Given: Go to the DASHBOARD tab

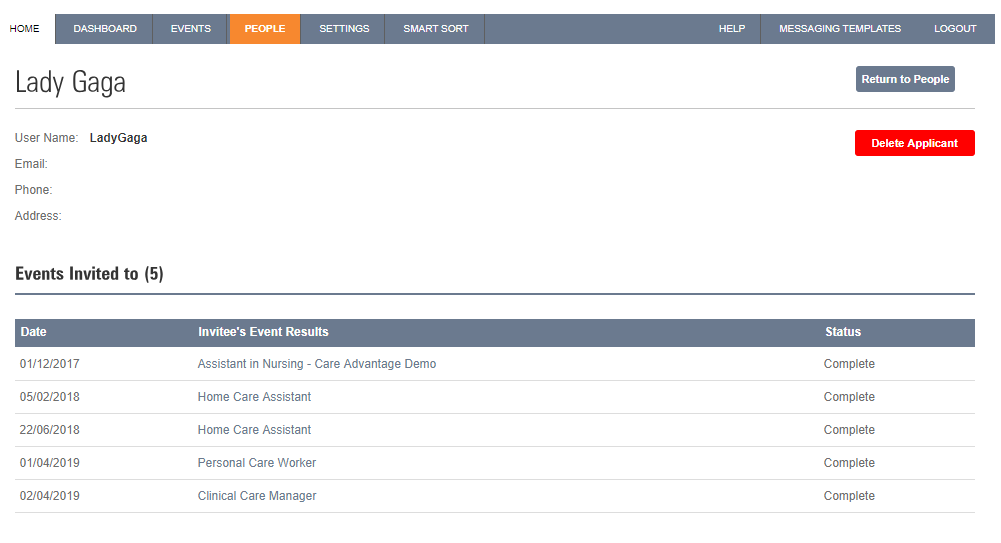Looking at the screenshot, I should [105, 29].
